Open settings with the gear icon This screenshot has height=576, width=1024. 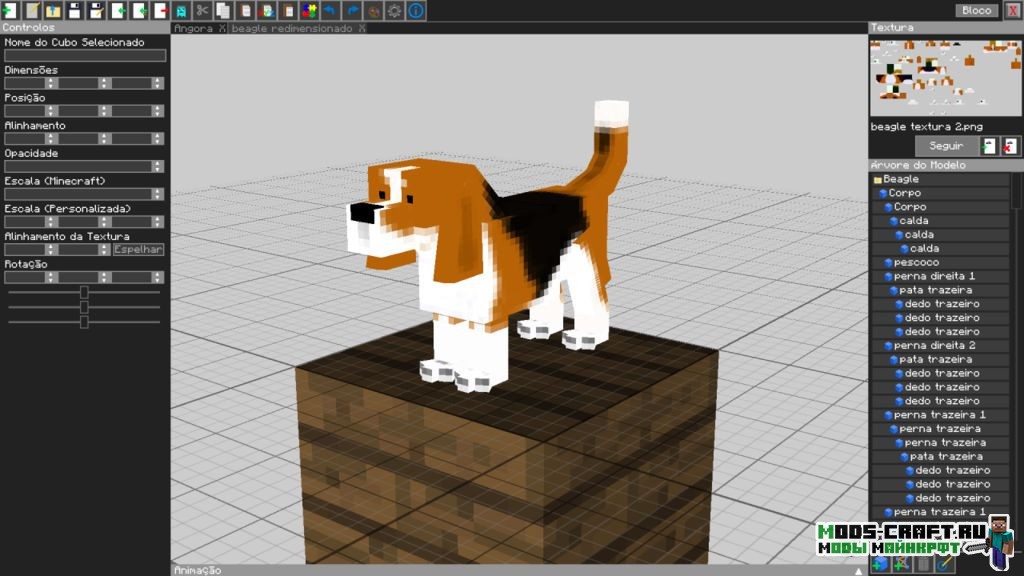[395, 10]
